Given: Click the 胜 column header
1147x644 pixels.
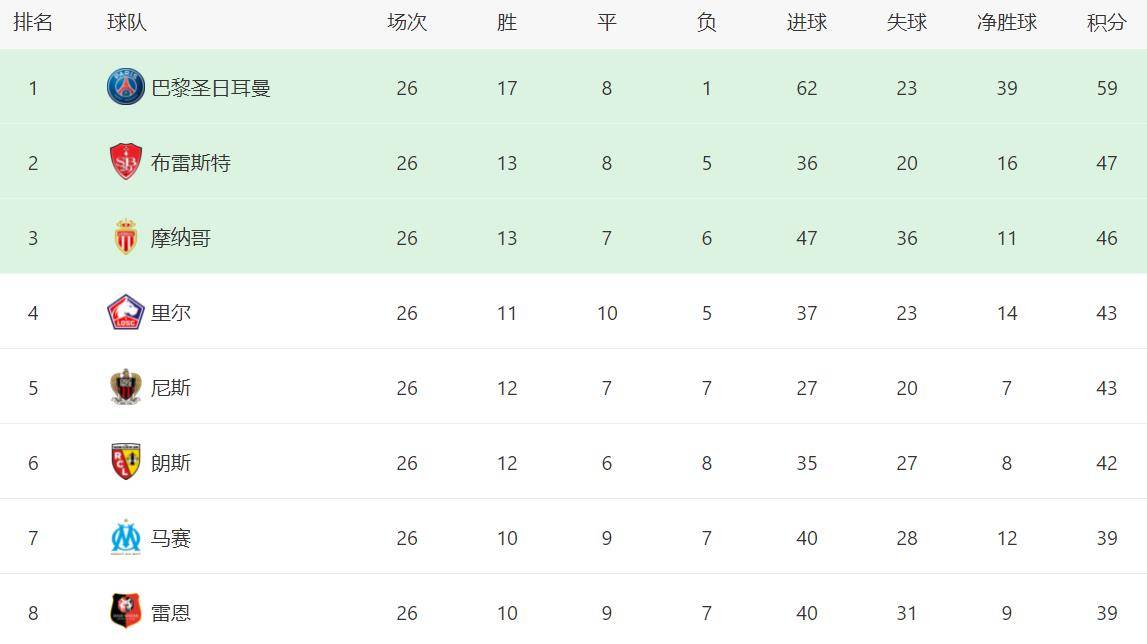Looking at the screenshot, I should [507, 22].
